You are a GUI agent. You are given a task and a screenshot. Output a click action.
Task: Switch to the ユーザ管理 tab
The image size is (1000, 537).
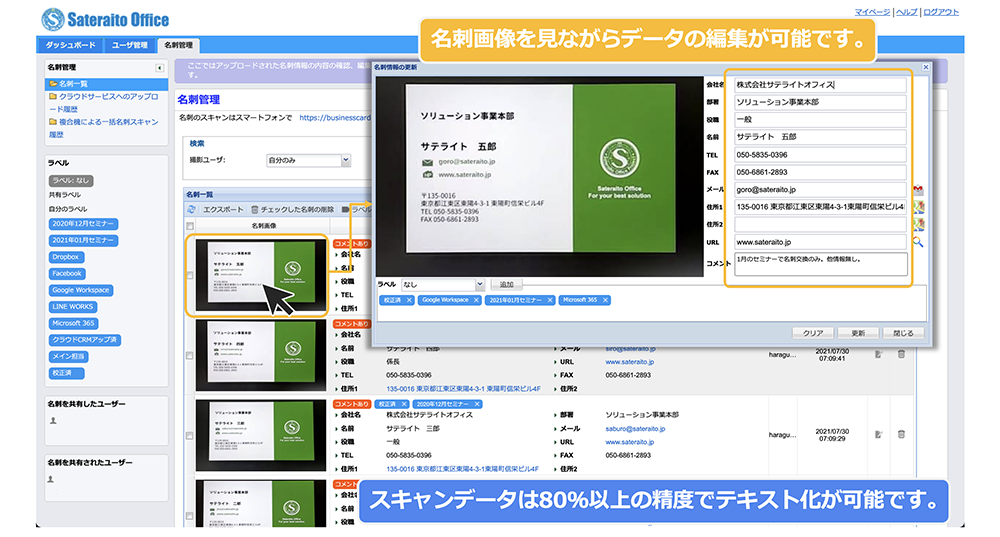tap(129, 45)
